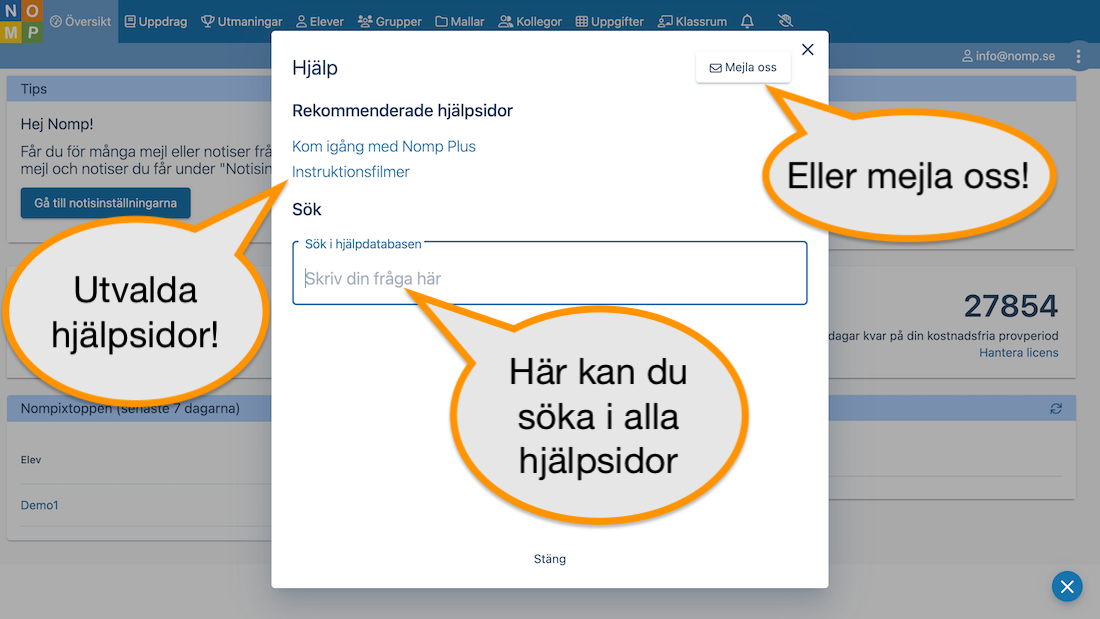Click the Rekommenderade hjälpsidor heading
The height and width of the screenshot is (619, 1100).
tap(402, 110)
